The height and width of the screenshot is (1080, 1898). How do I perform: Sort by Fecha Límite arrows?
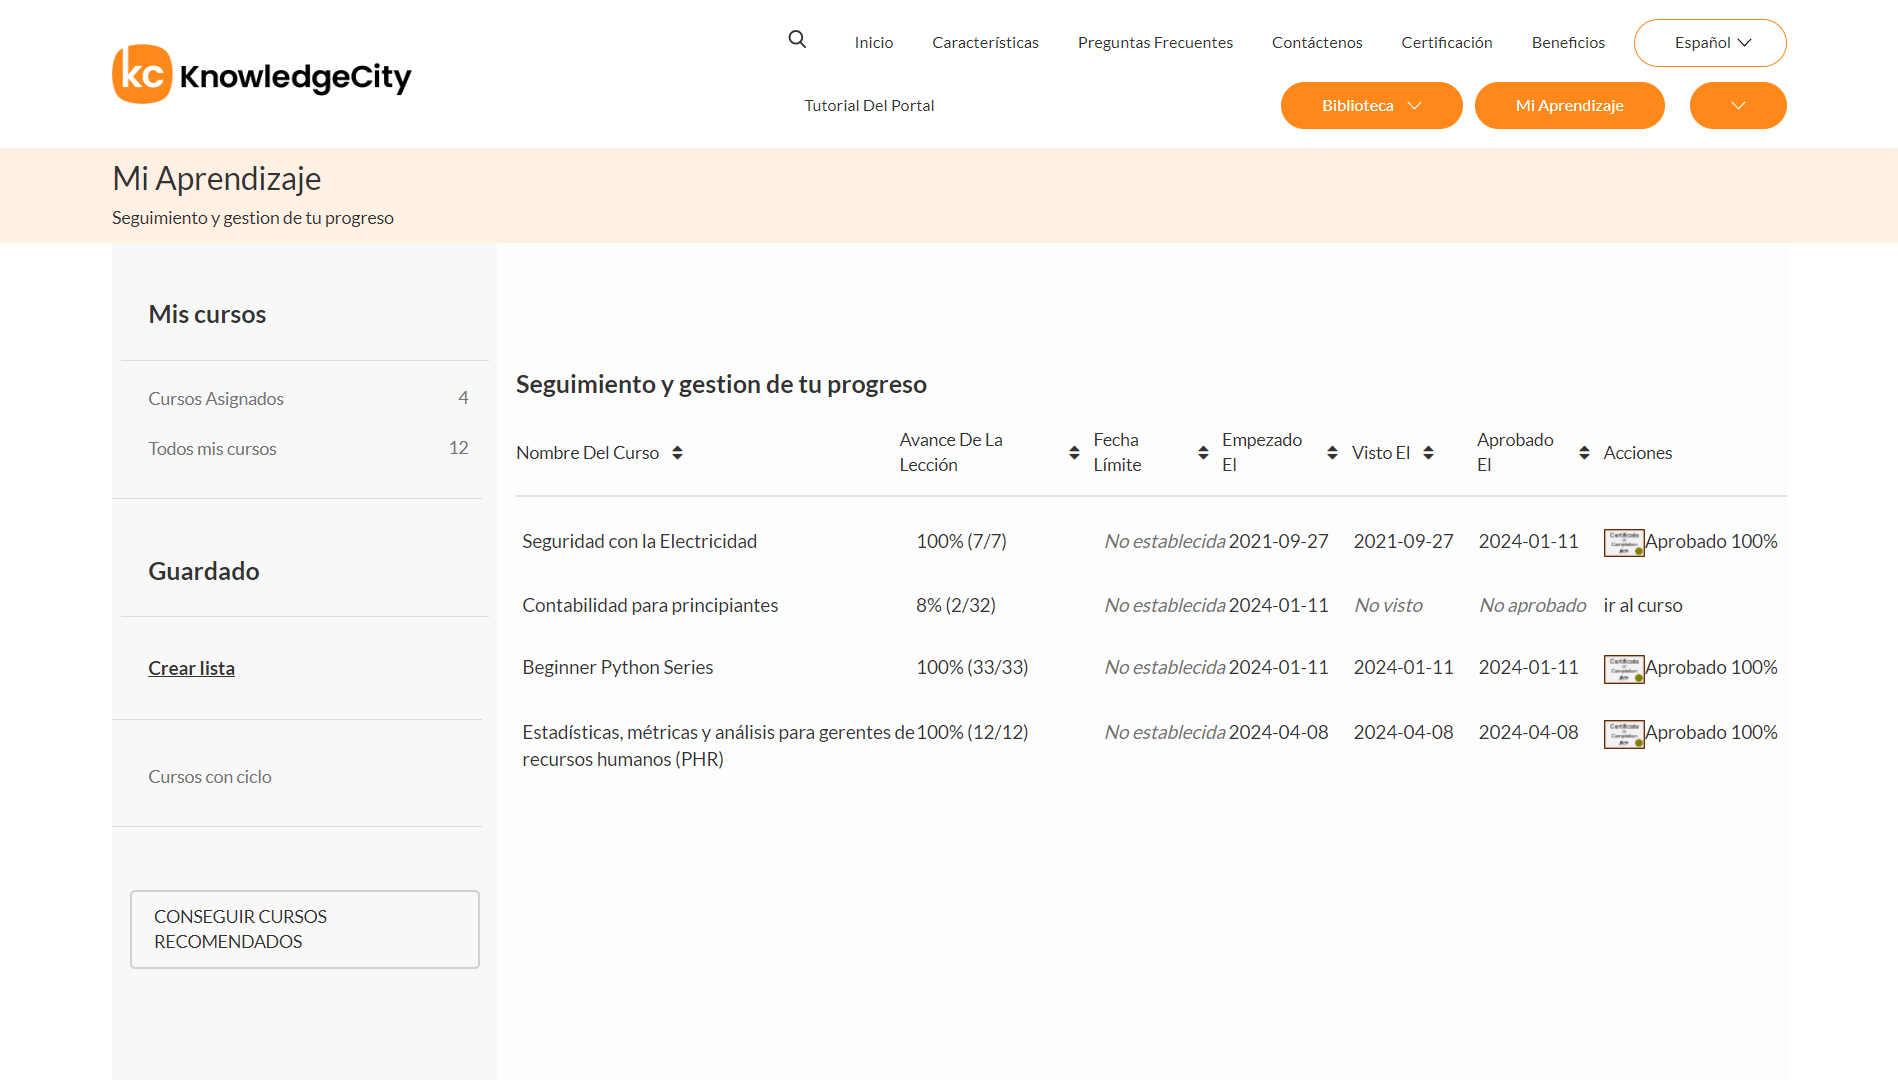(x=1203, y=453)
